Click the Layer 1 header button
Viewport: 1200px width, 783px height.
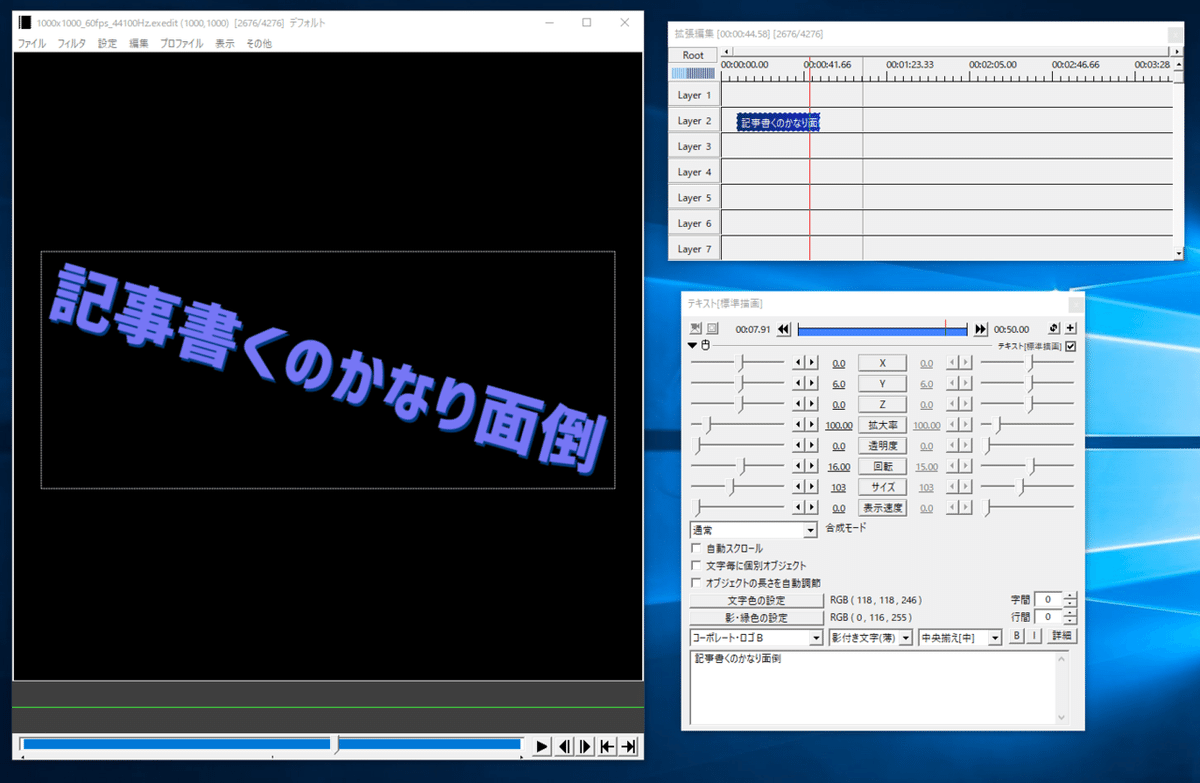[x=694, y=95]
